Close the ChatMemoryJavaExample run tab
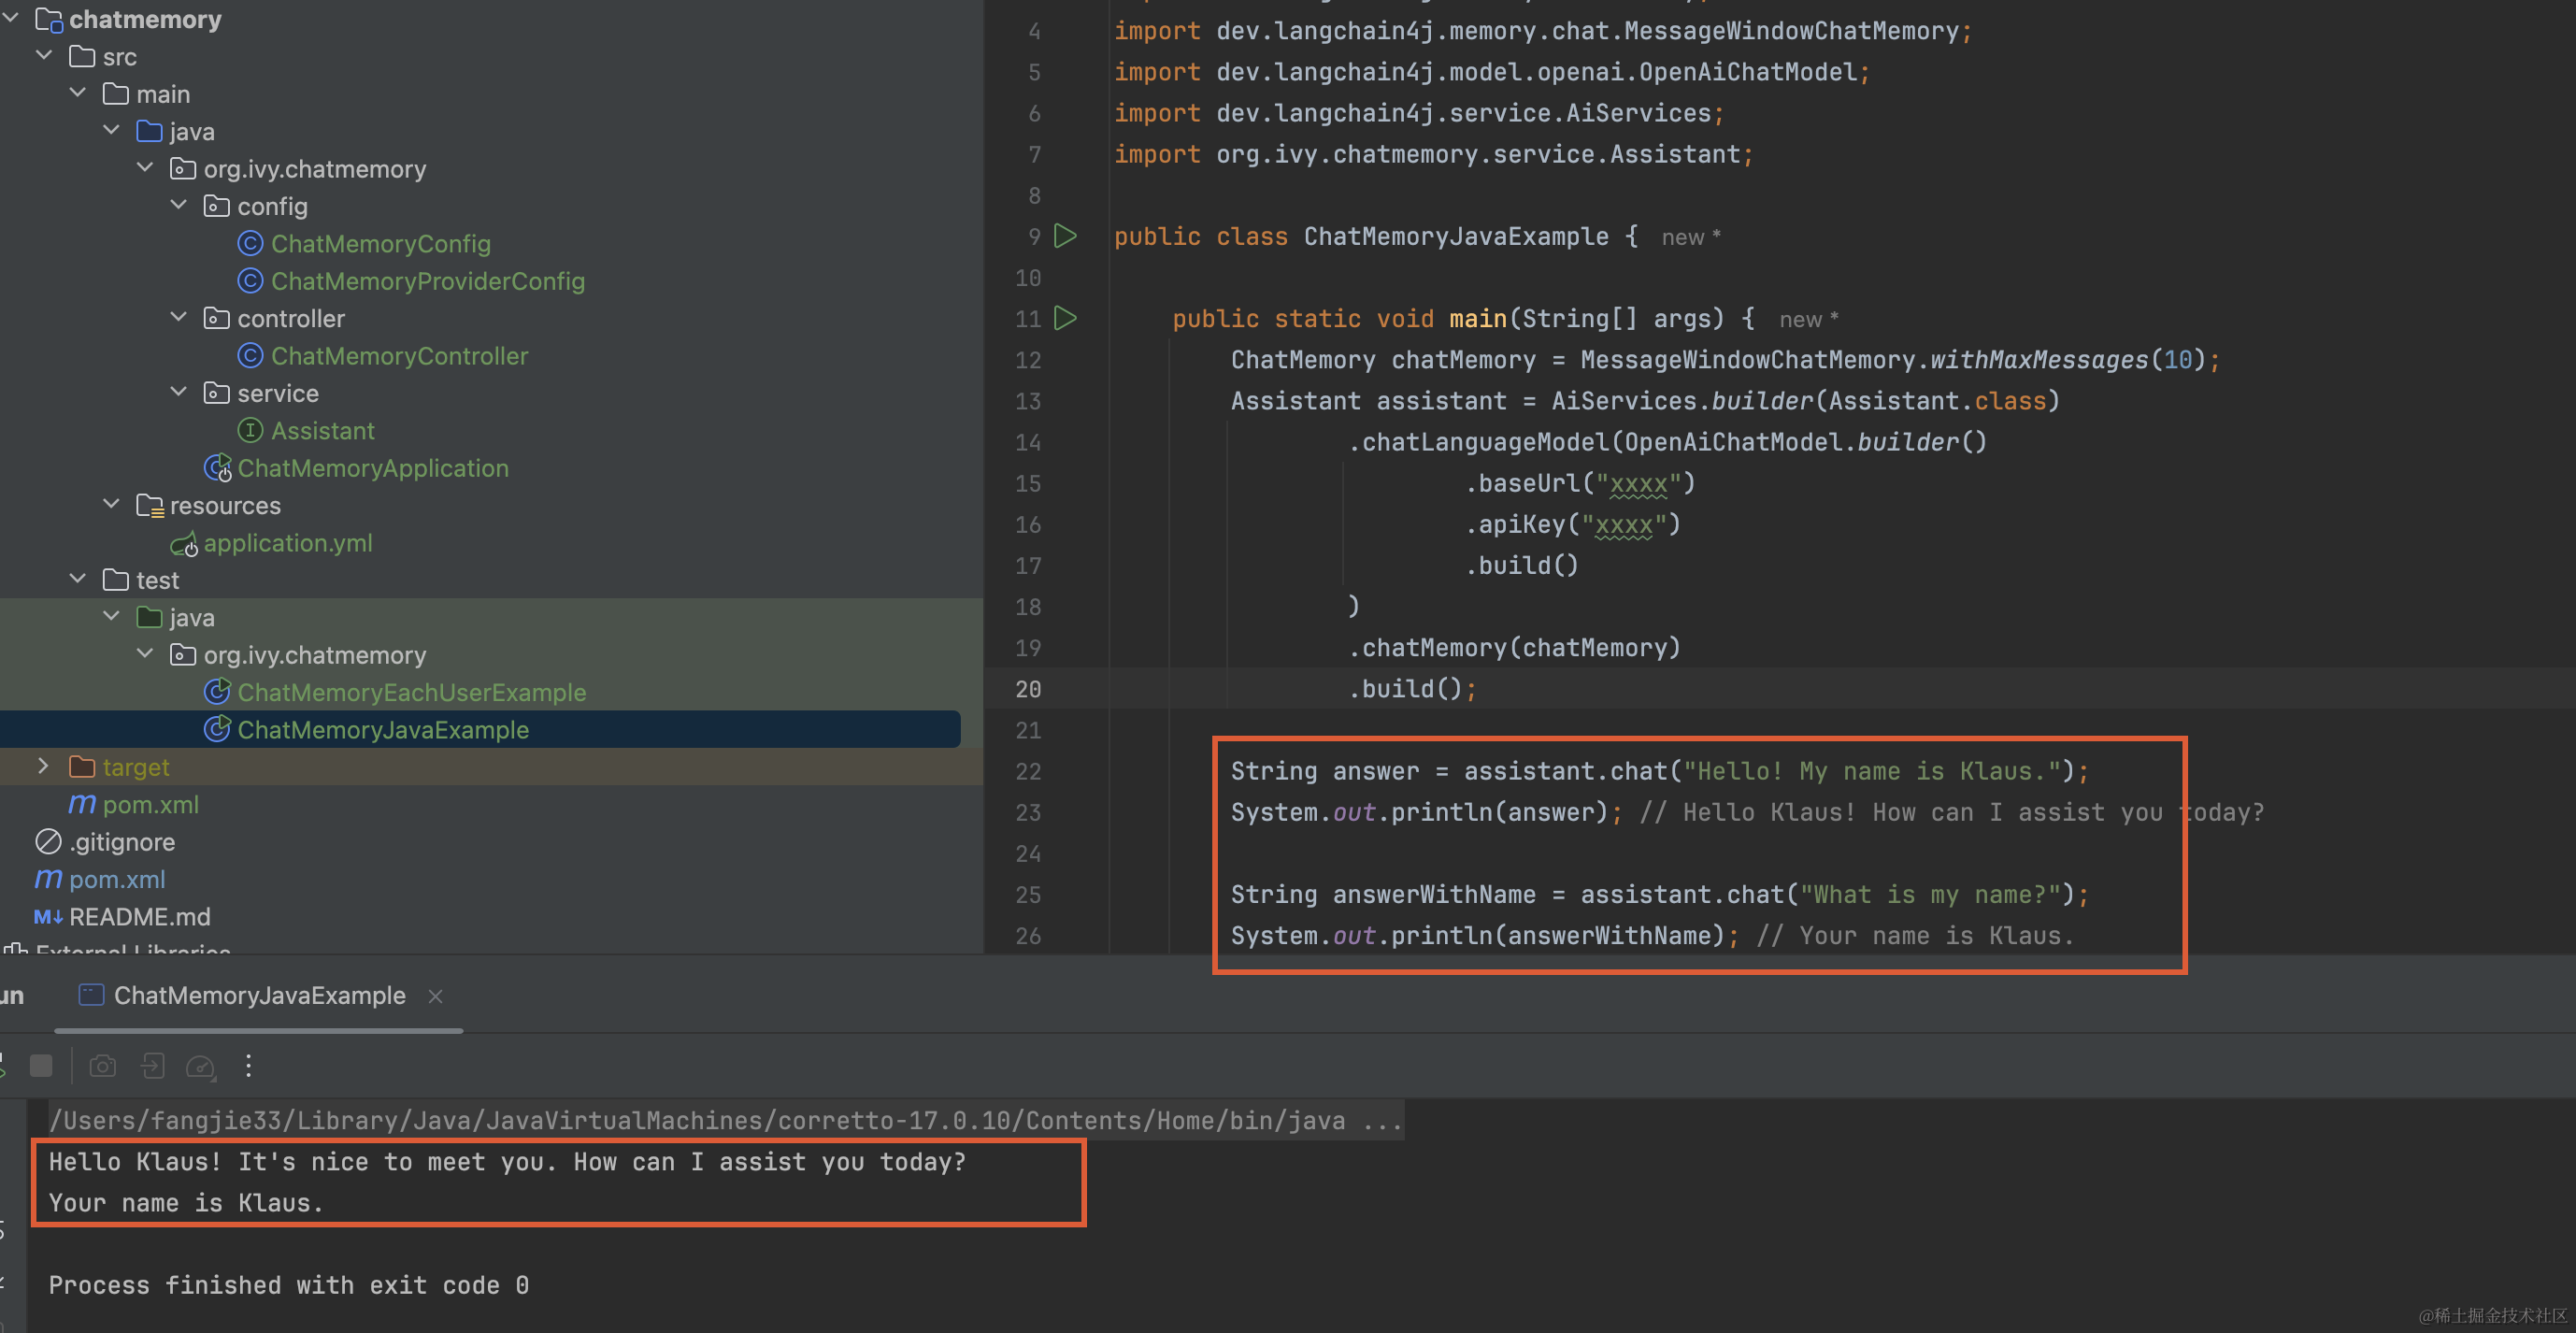Screen dimensions: 2576x1333 point(435,996)
